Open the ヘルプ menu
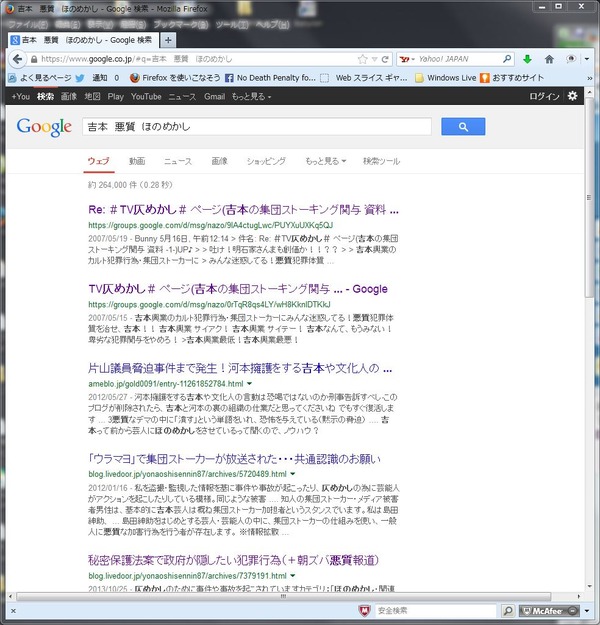 273,25
